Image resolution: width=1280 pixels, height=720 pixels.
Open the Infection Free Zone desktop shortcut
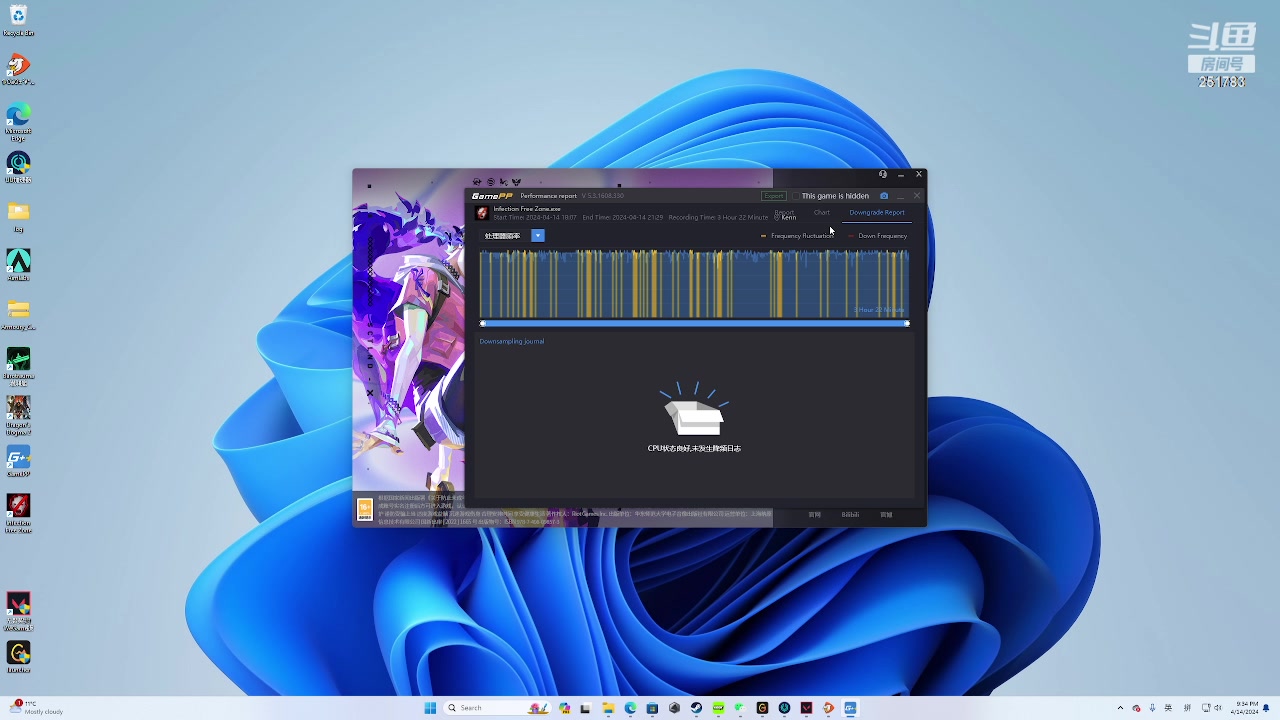pyautogui.click(x=18, y=512)
